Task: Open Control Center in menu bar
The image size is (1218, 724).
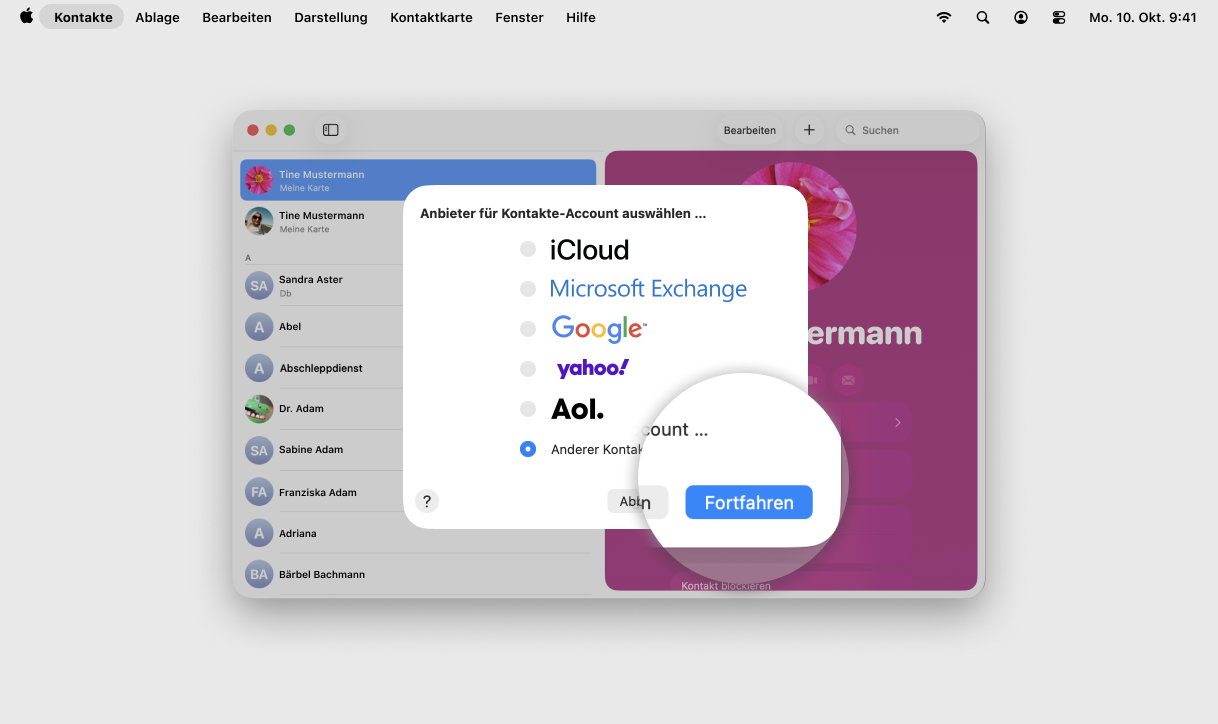Action: (x=1059, y=17)
